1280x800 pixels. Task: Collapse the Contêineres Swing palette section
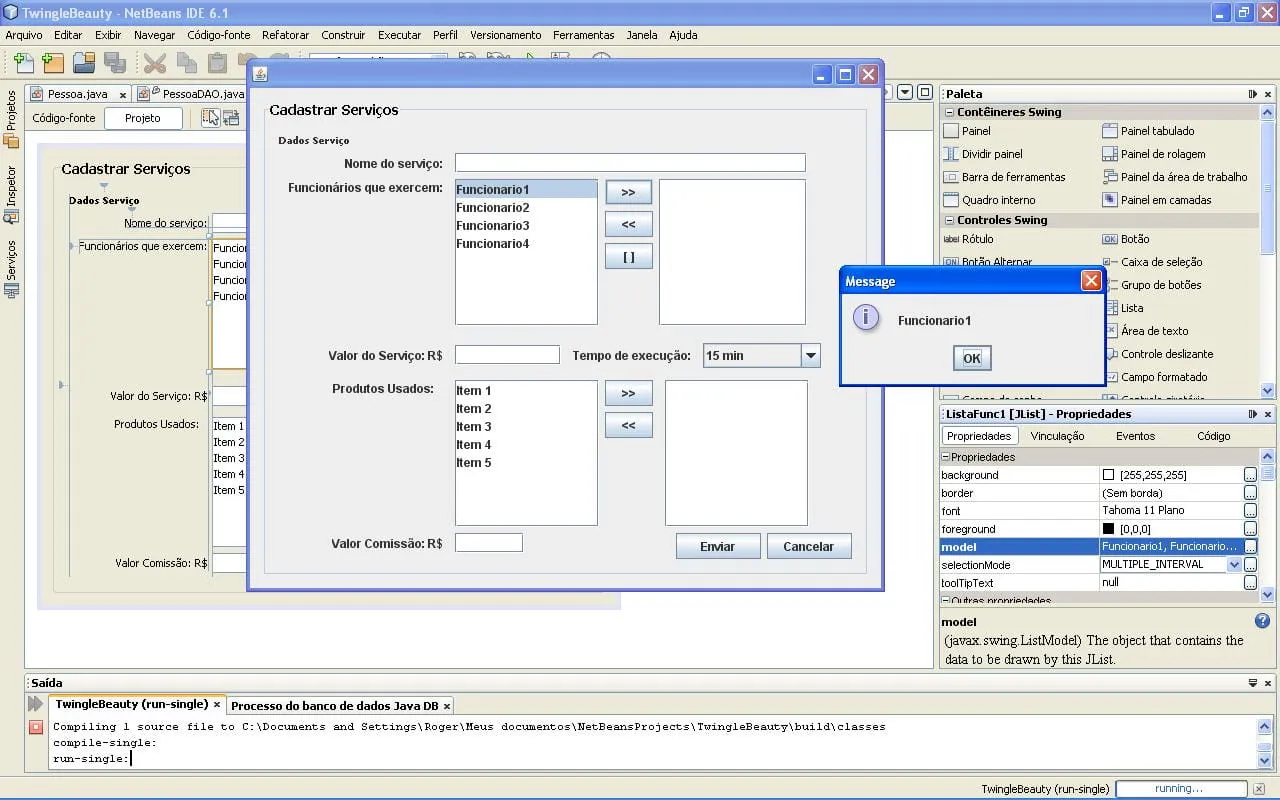pos(949,112)
